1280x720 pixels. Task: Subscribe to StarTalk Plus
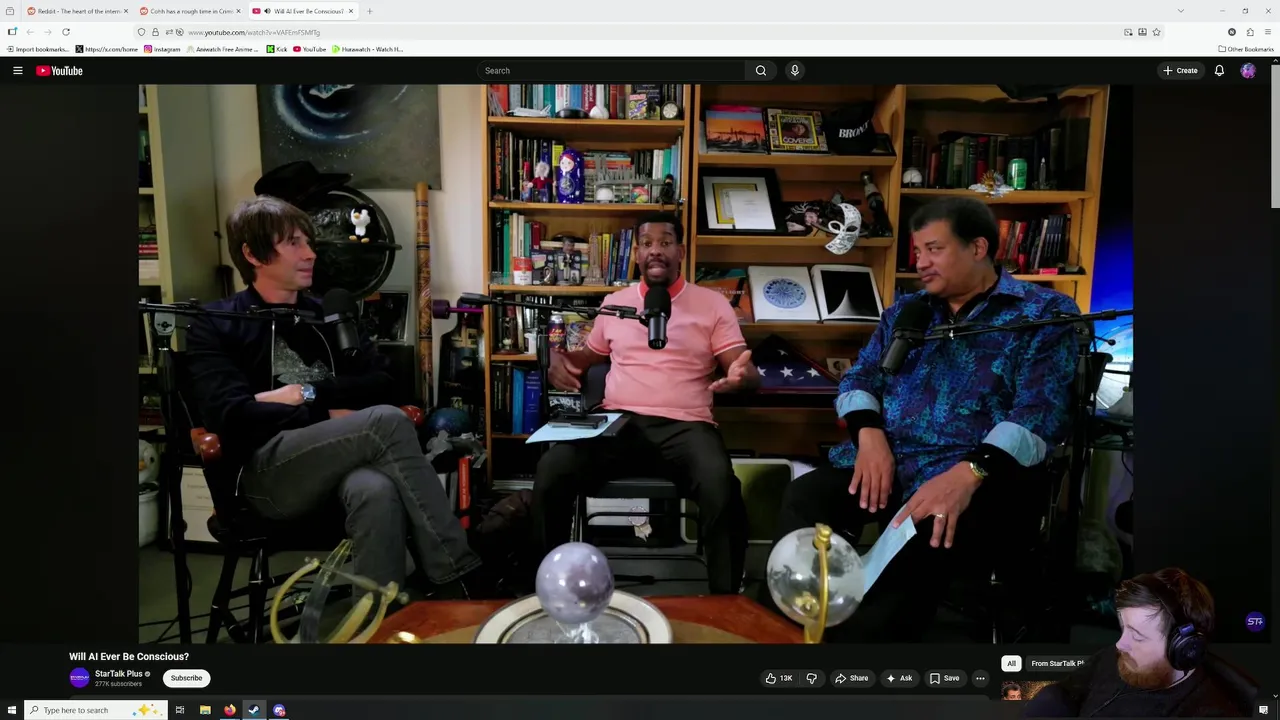186,678
